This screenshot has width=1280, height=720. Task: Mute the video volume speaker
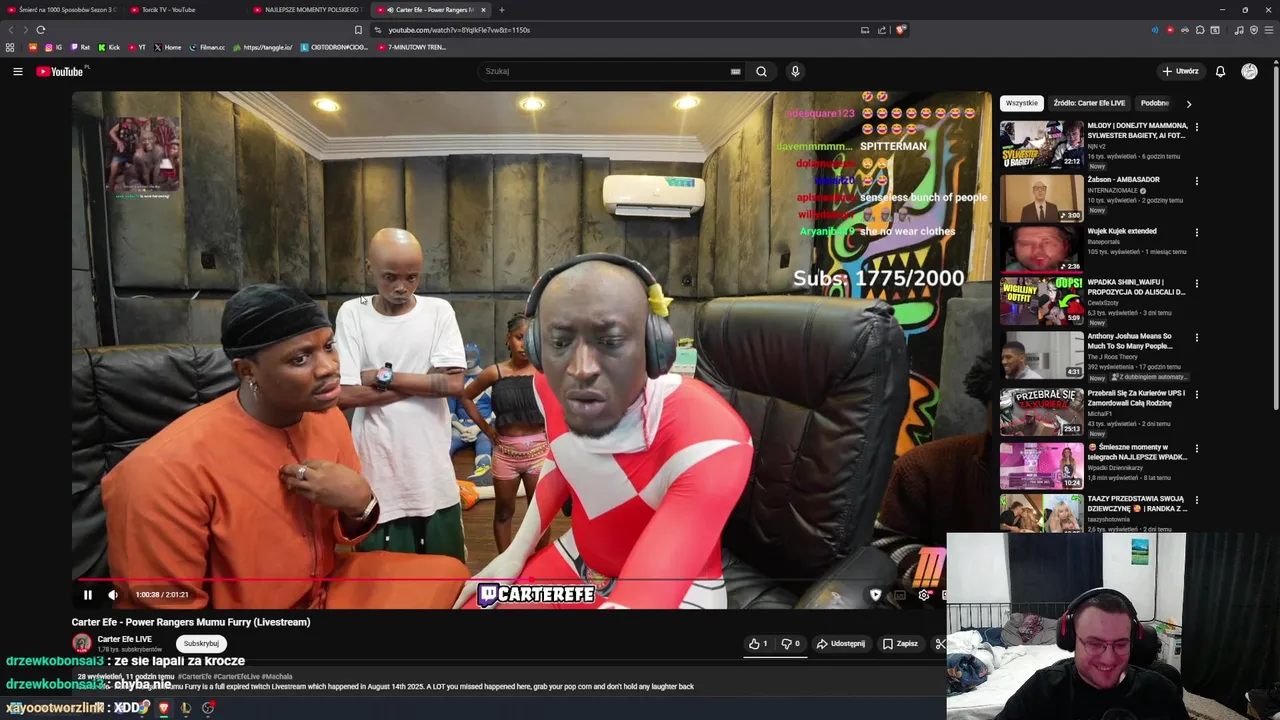[x=113, y=595]
